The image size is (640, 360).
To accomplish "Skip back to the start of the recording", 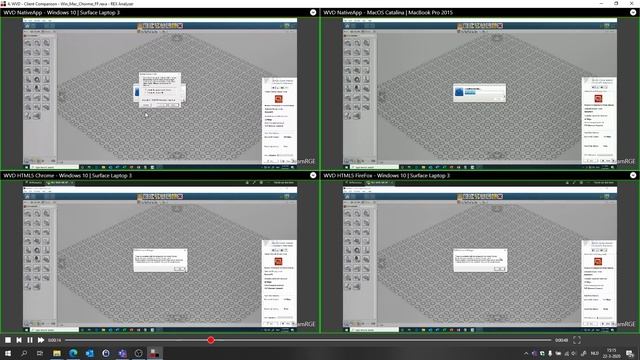I will click(x=19, y=340).
